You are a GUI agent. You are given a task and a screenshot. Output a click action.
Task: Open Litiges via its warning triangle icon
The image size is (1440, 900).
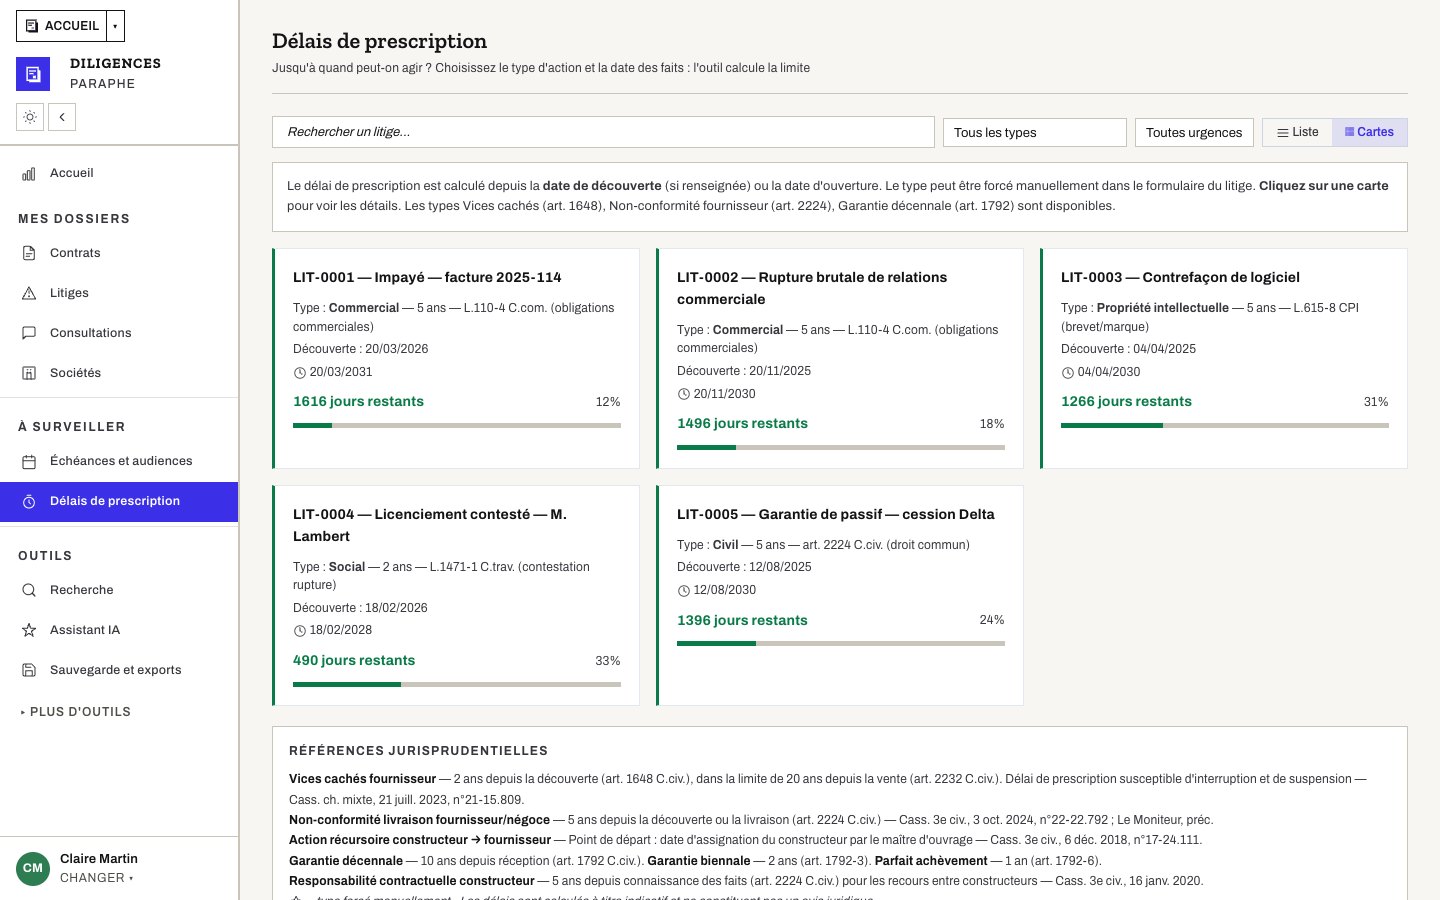pyautogui.click(x=29, y=293)
